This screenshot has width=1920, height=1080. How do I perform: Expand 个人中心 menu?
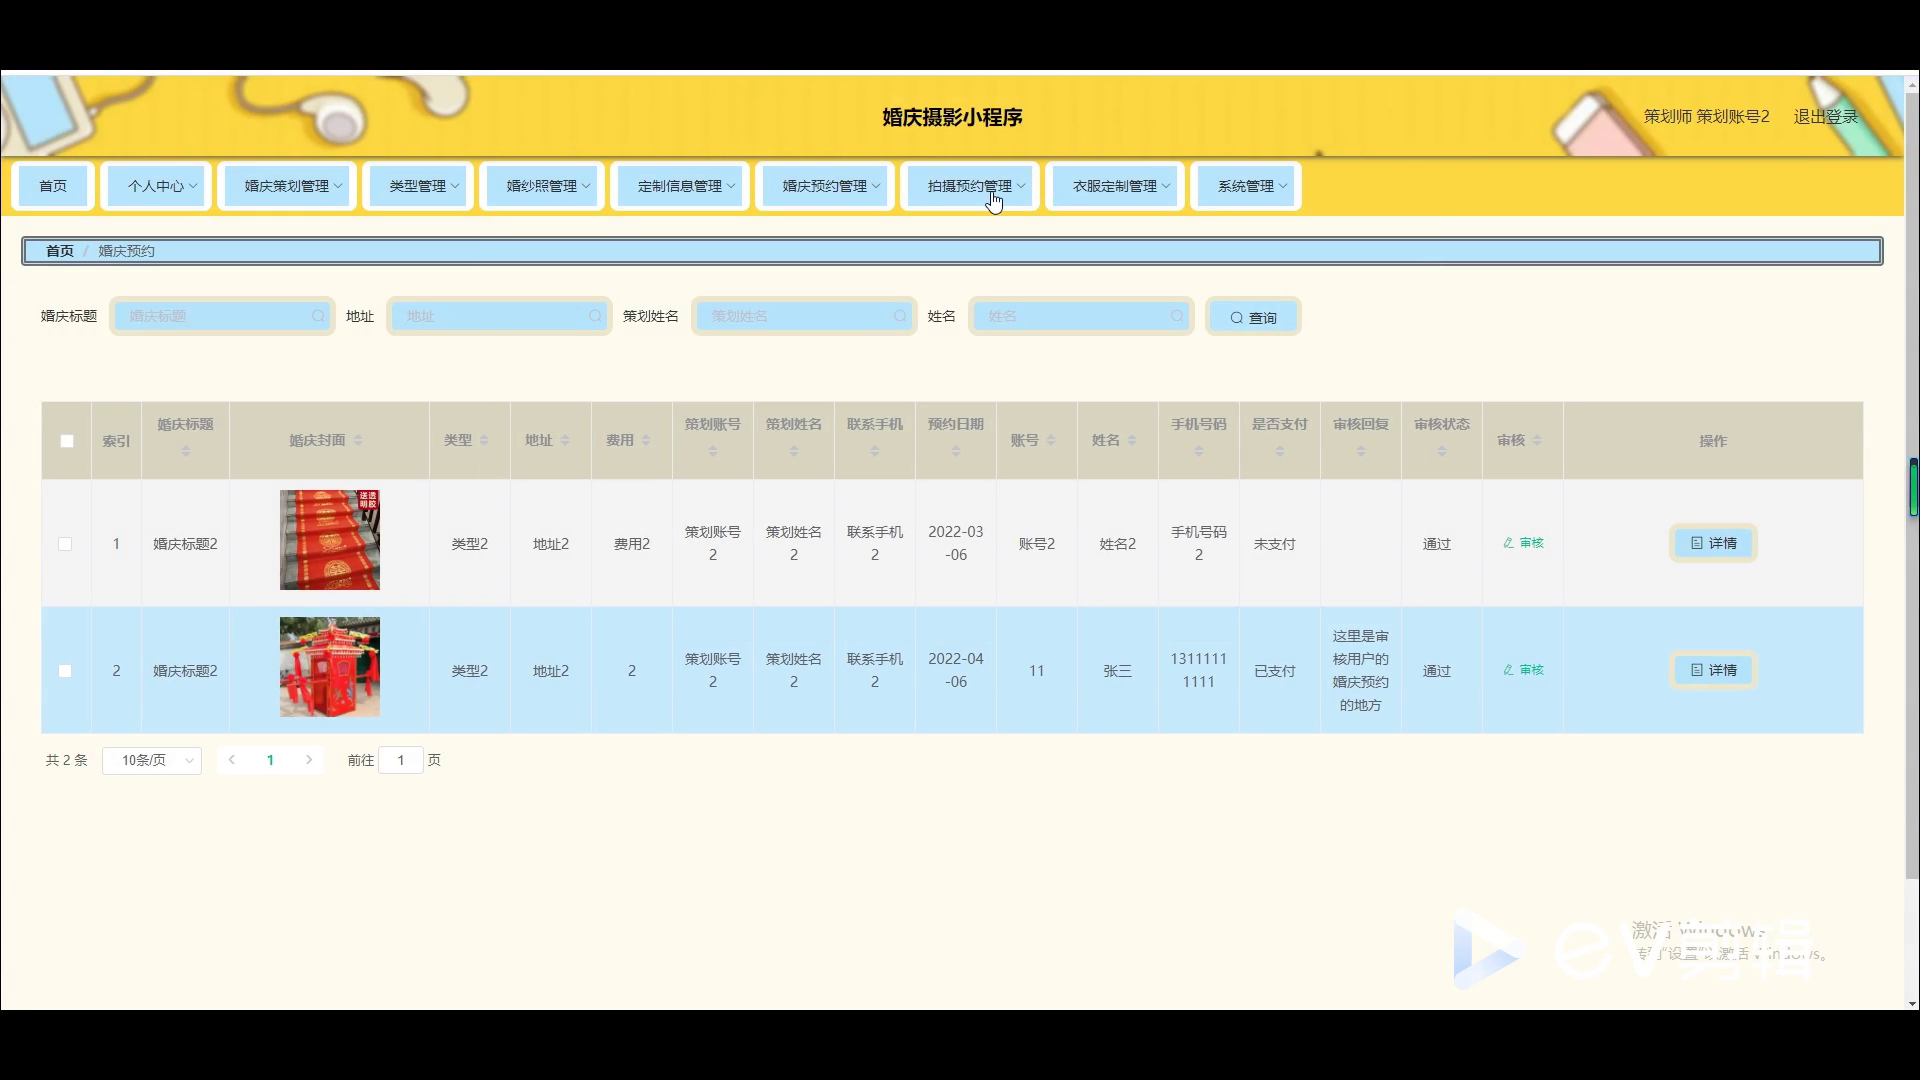(x=156, y=186)
